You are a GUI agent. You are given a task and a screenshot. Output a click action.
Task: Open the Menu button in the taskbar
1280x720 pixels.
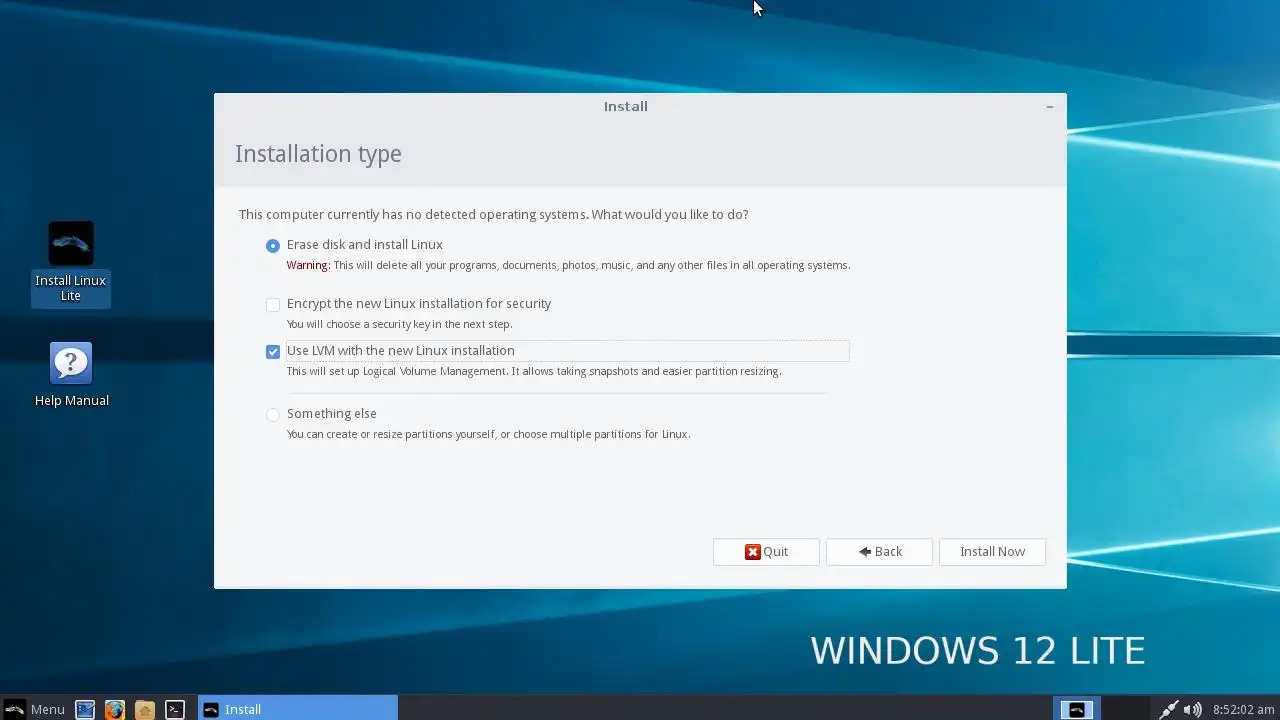[x=35, y=709]
